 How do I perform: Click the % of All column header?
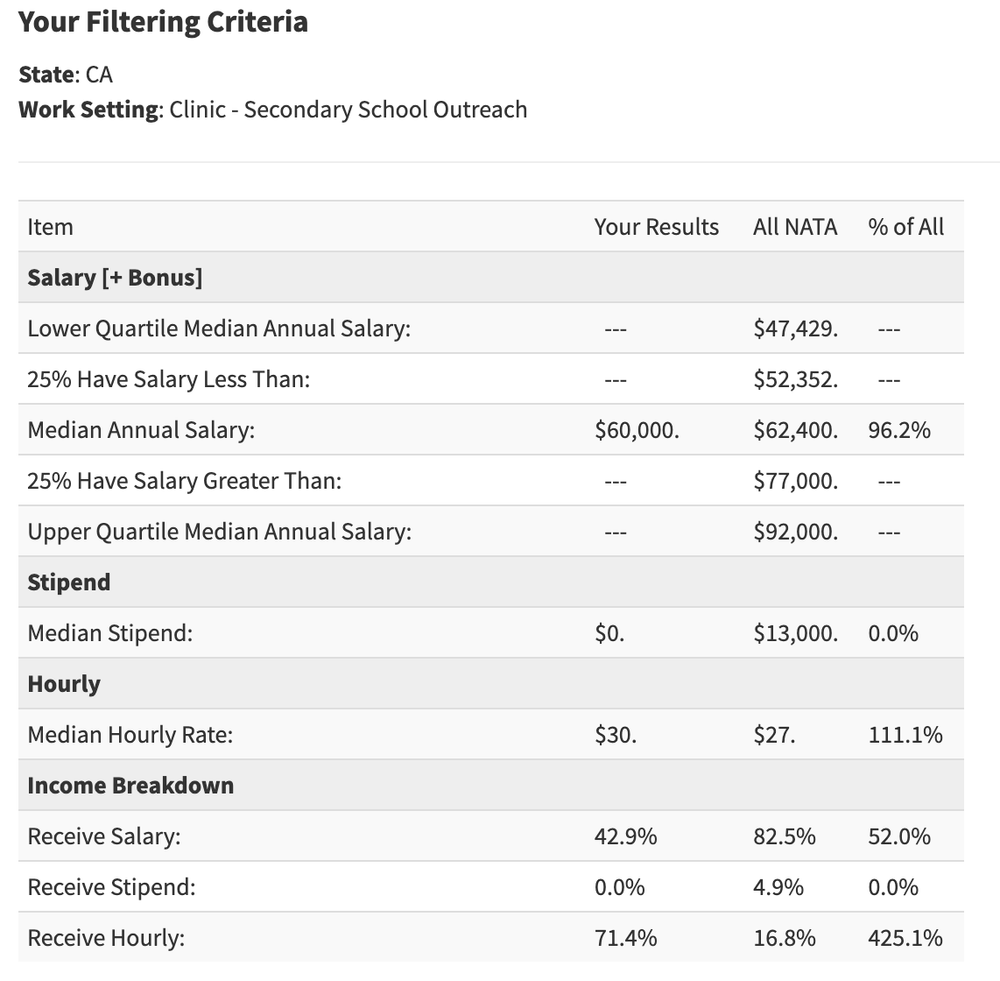906,227
